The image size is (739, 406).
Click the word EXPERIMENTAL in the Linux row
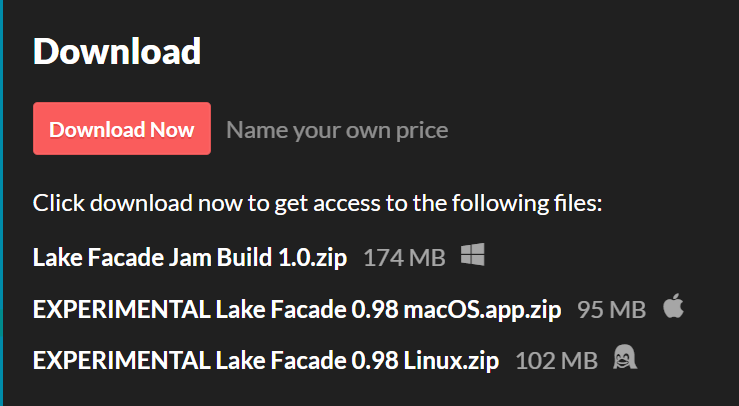coord(122,361)
